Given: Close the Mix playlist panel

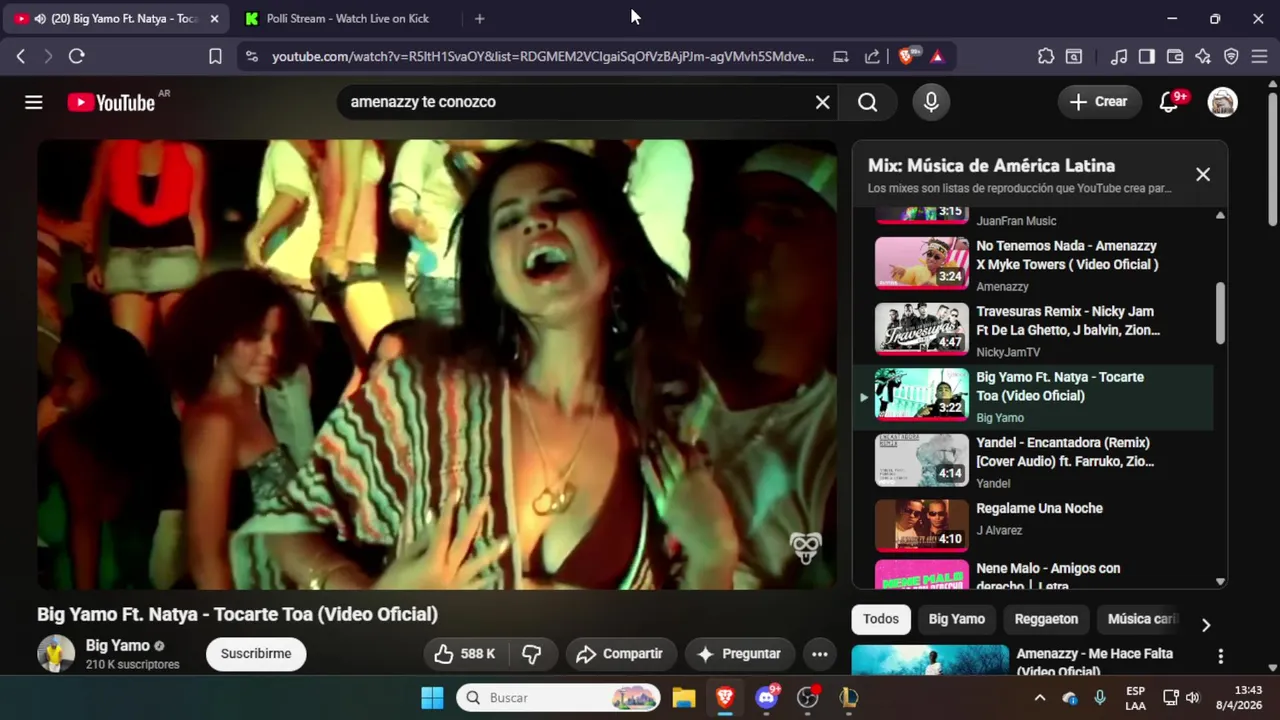Looking at the screenshot, I should point(1203,174).
